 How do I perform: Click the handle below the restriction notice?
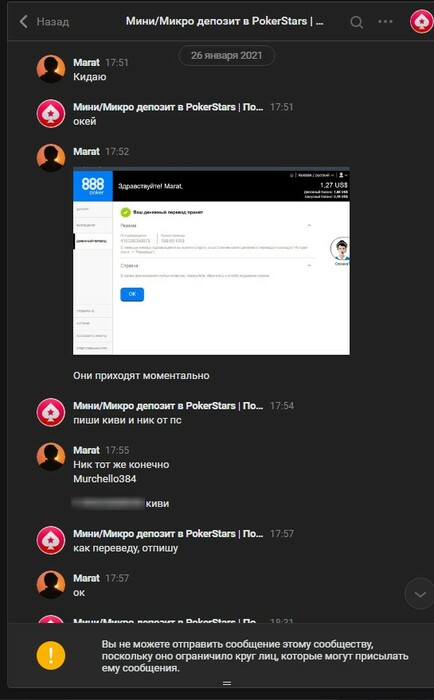coord(227,683)
